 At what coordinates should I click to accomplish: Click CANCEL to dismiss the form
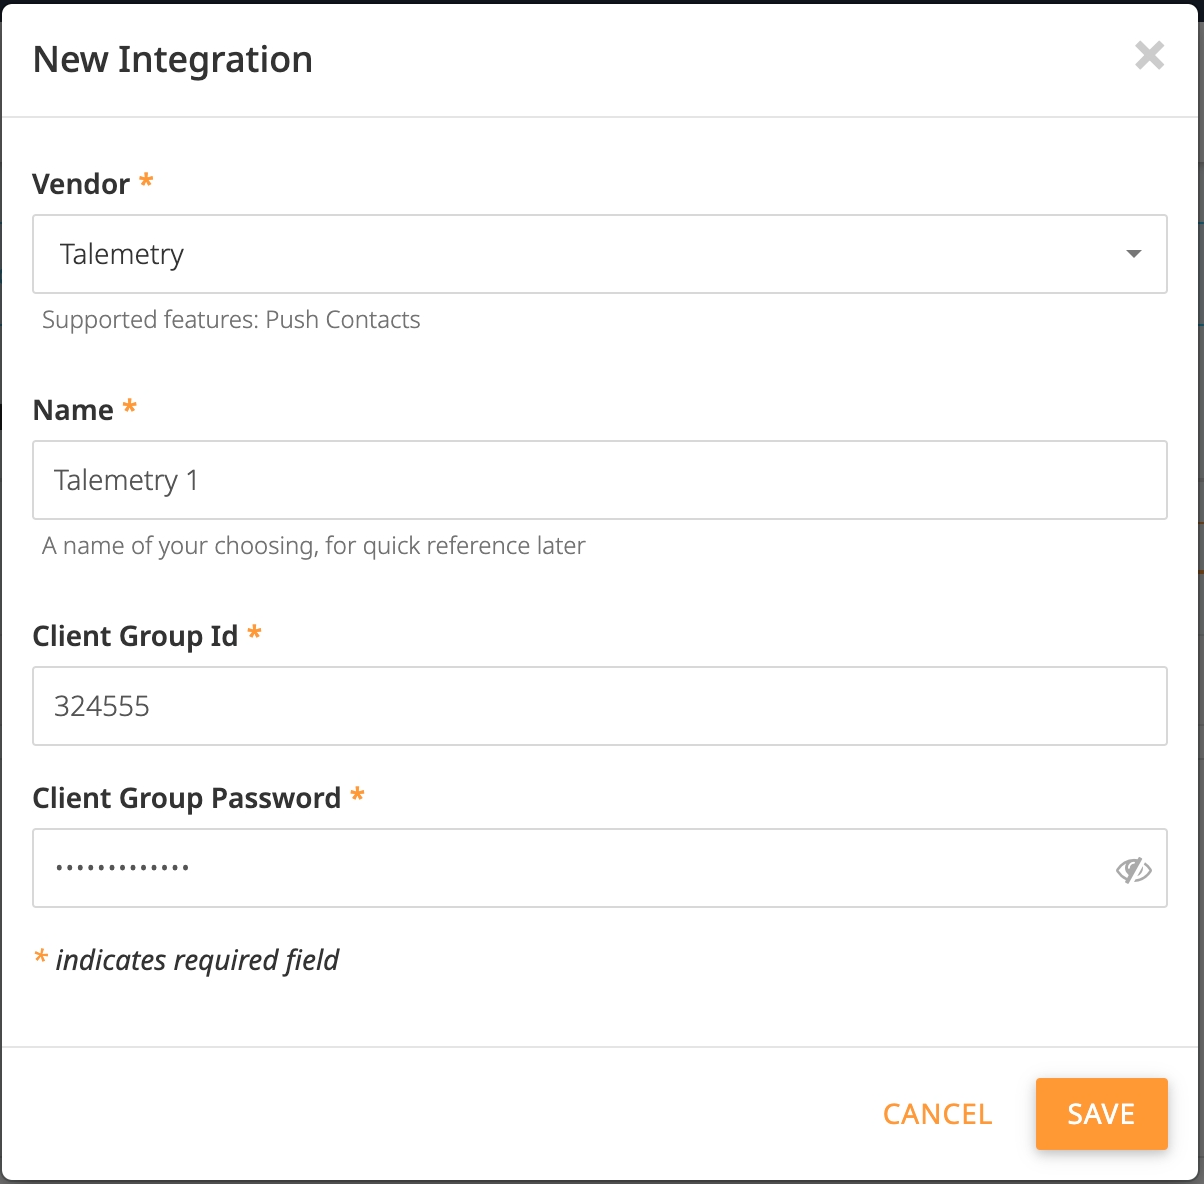(936, 1113)
